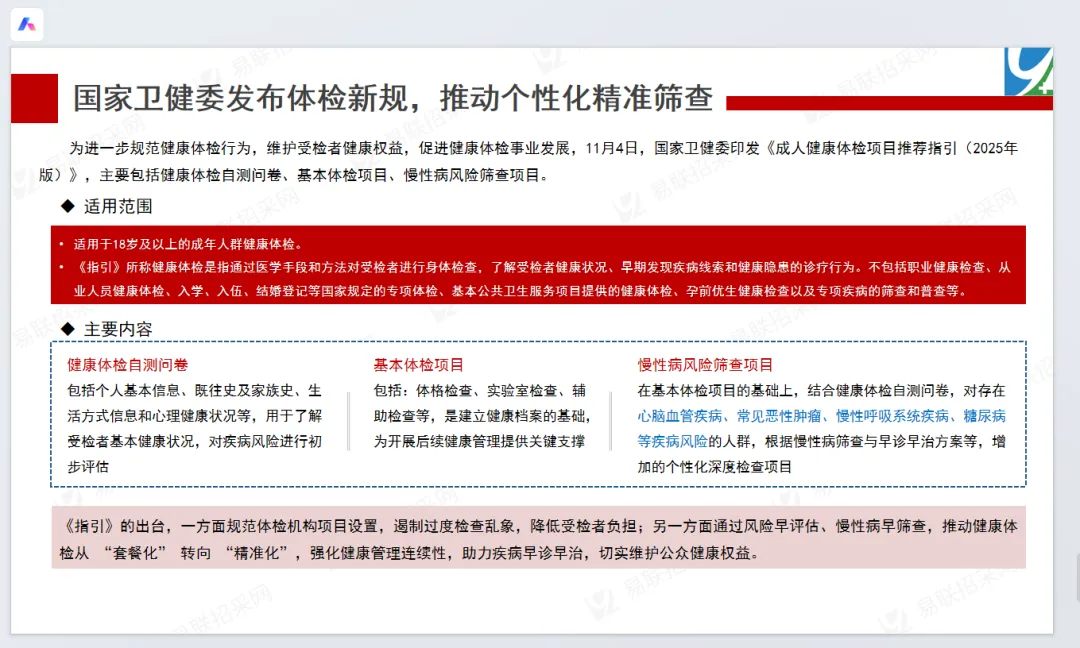Click the red bullet starting 《指引》所称健康体检
The width and height of the screenshot is (1080, 648).
[x=541, y=279]
